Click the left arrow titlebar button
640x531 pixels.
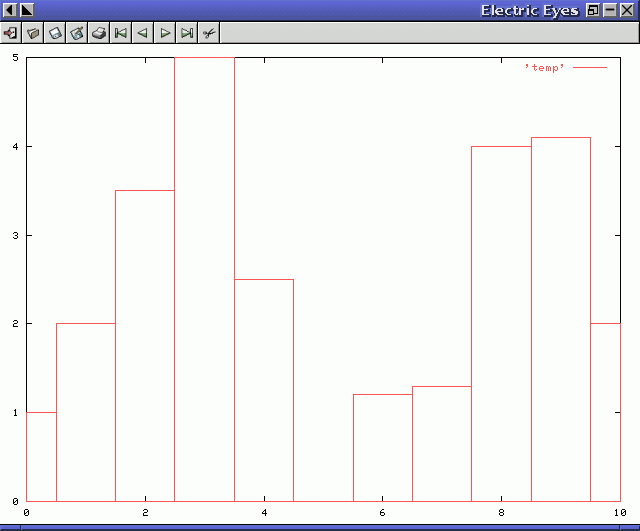(x=10, y=9)
